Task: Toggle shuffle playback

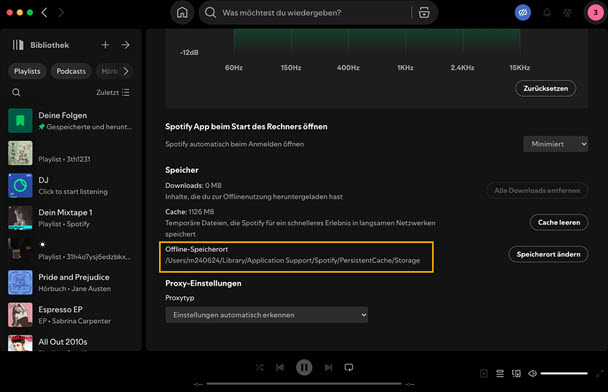Action: pyautogui.click(x=259, y=367)
